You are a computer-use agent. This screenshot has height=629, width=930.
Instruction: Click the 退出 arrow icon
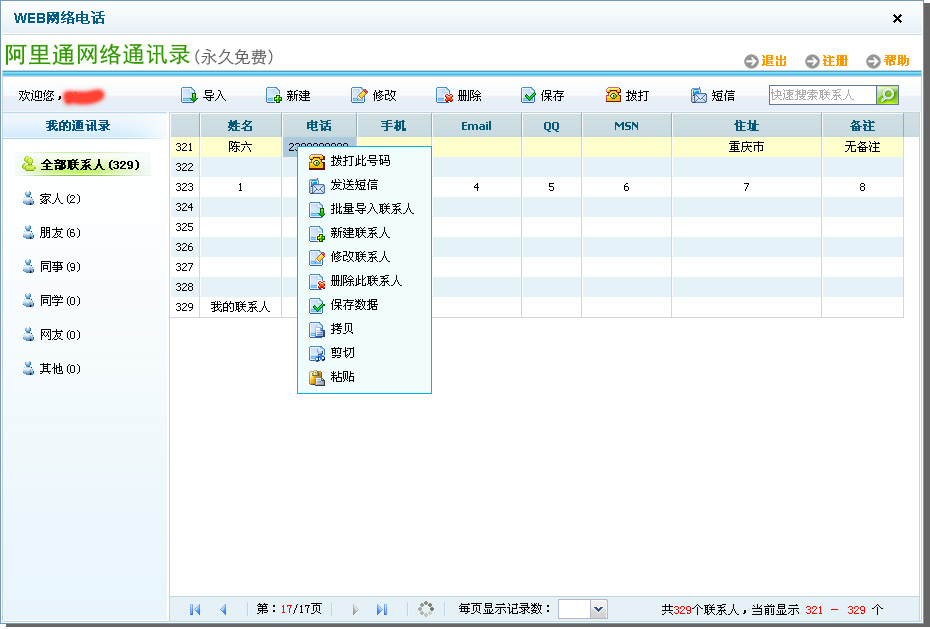[x=751, y=61]
